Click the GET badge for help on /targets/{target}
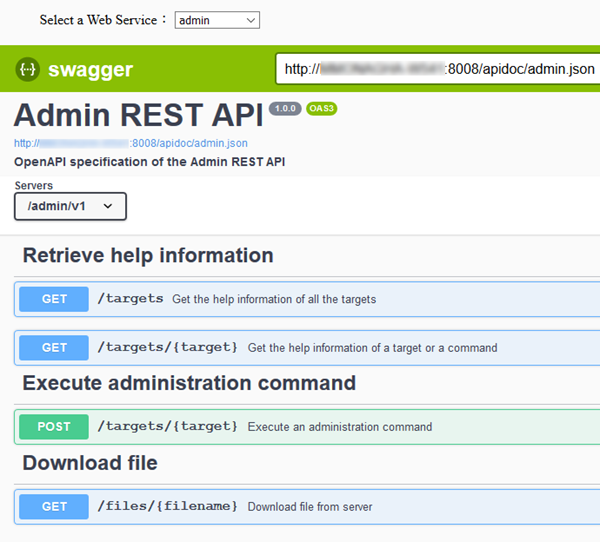 [54, 348]
